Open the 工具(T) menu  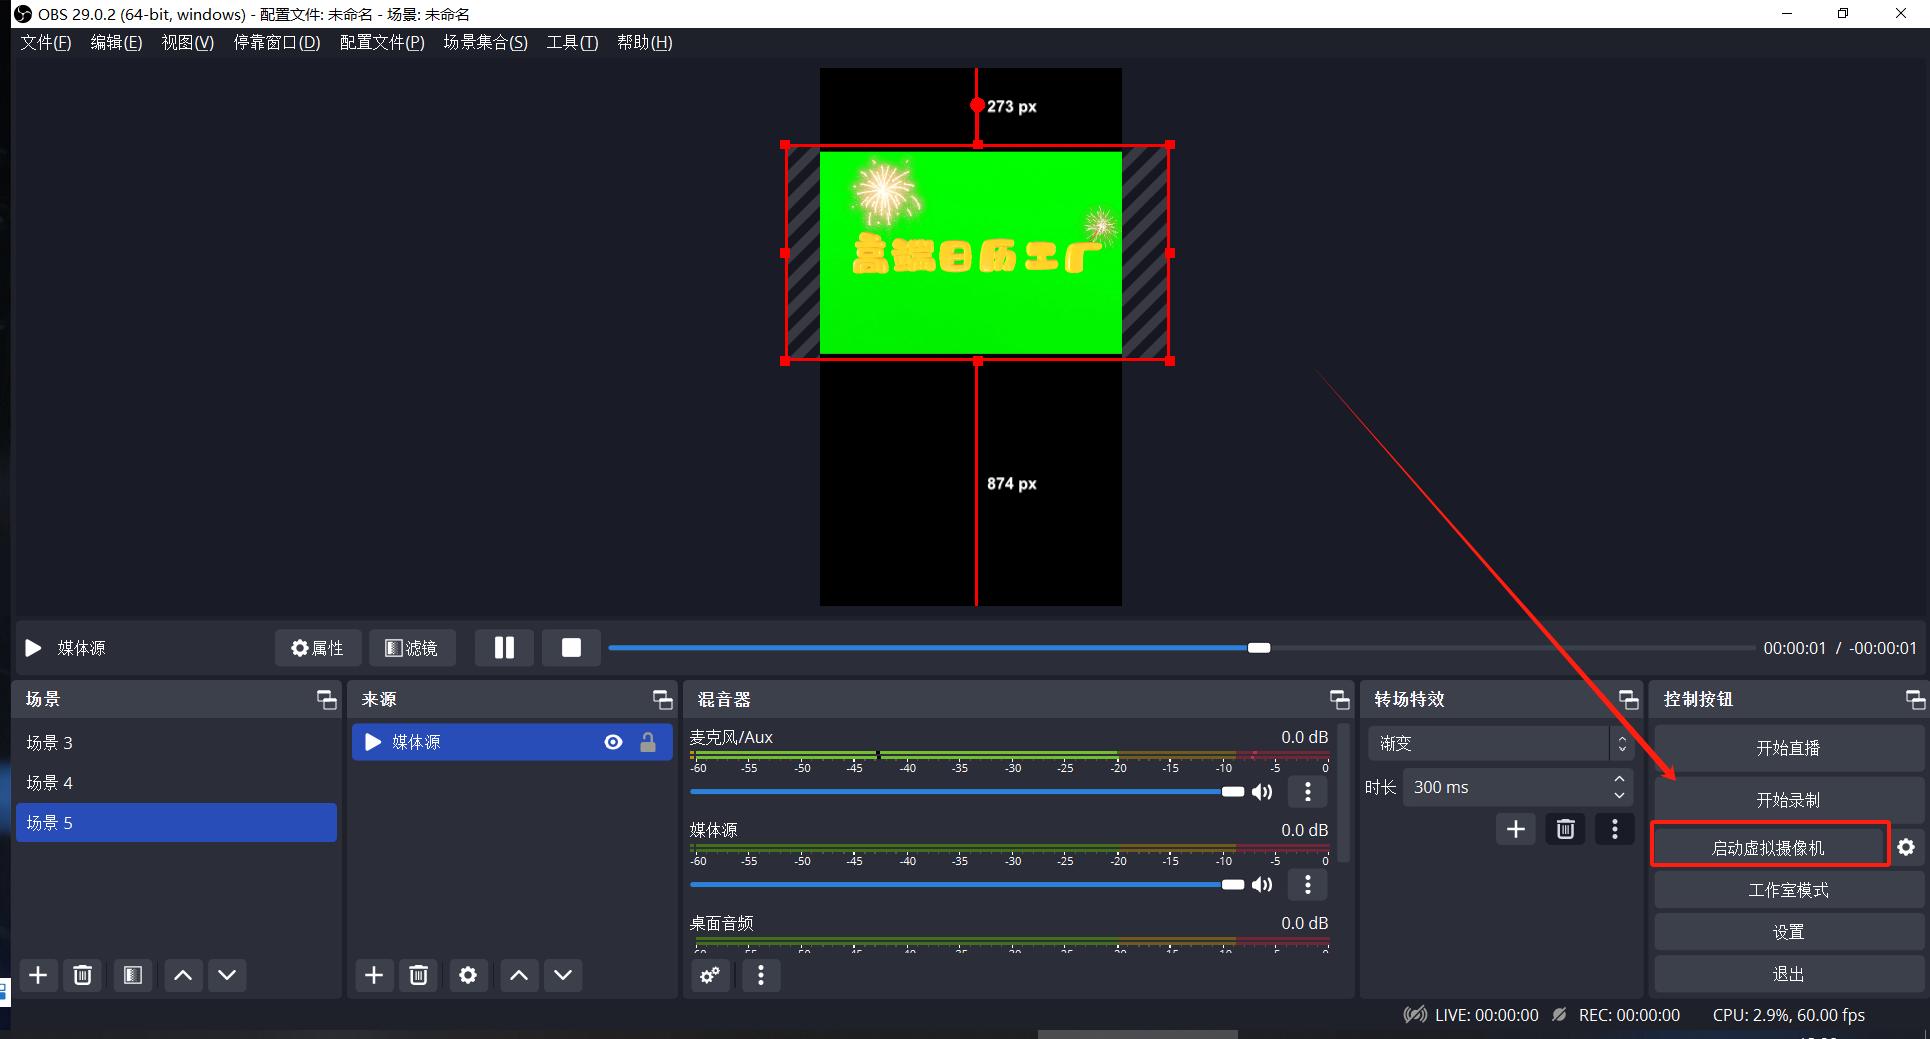pos(572,42)
